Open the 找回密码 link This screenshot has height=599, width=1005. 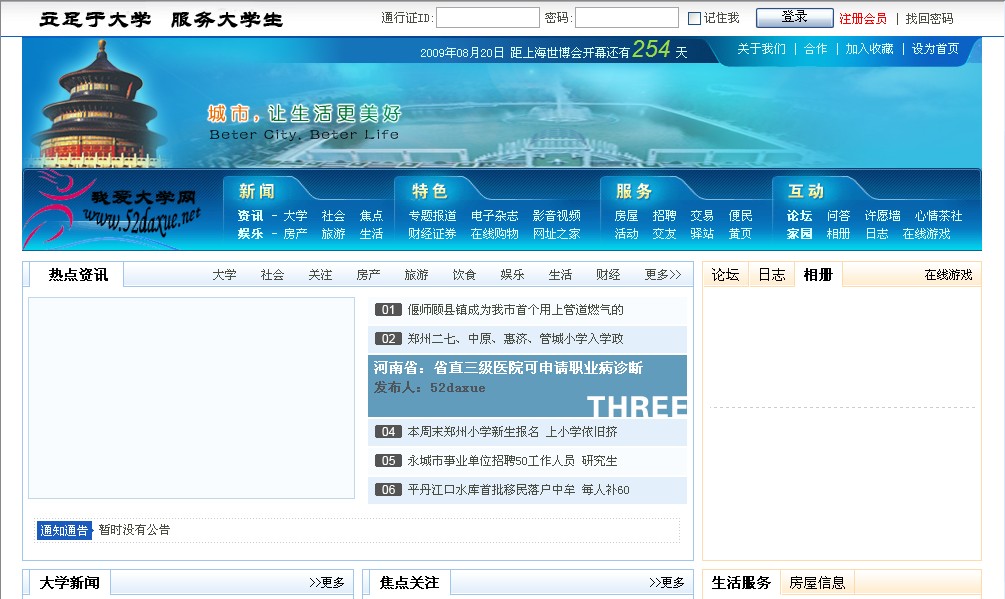tap(929, 19)
